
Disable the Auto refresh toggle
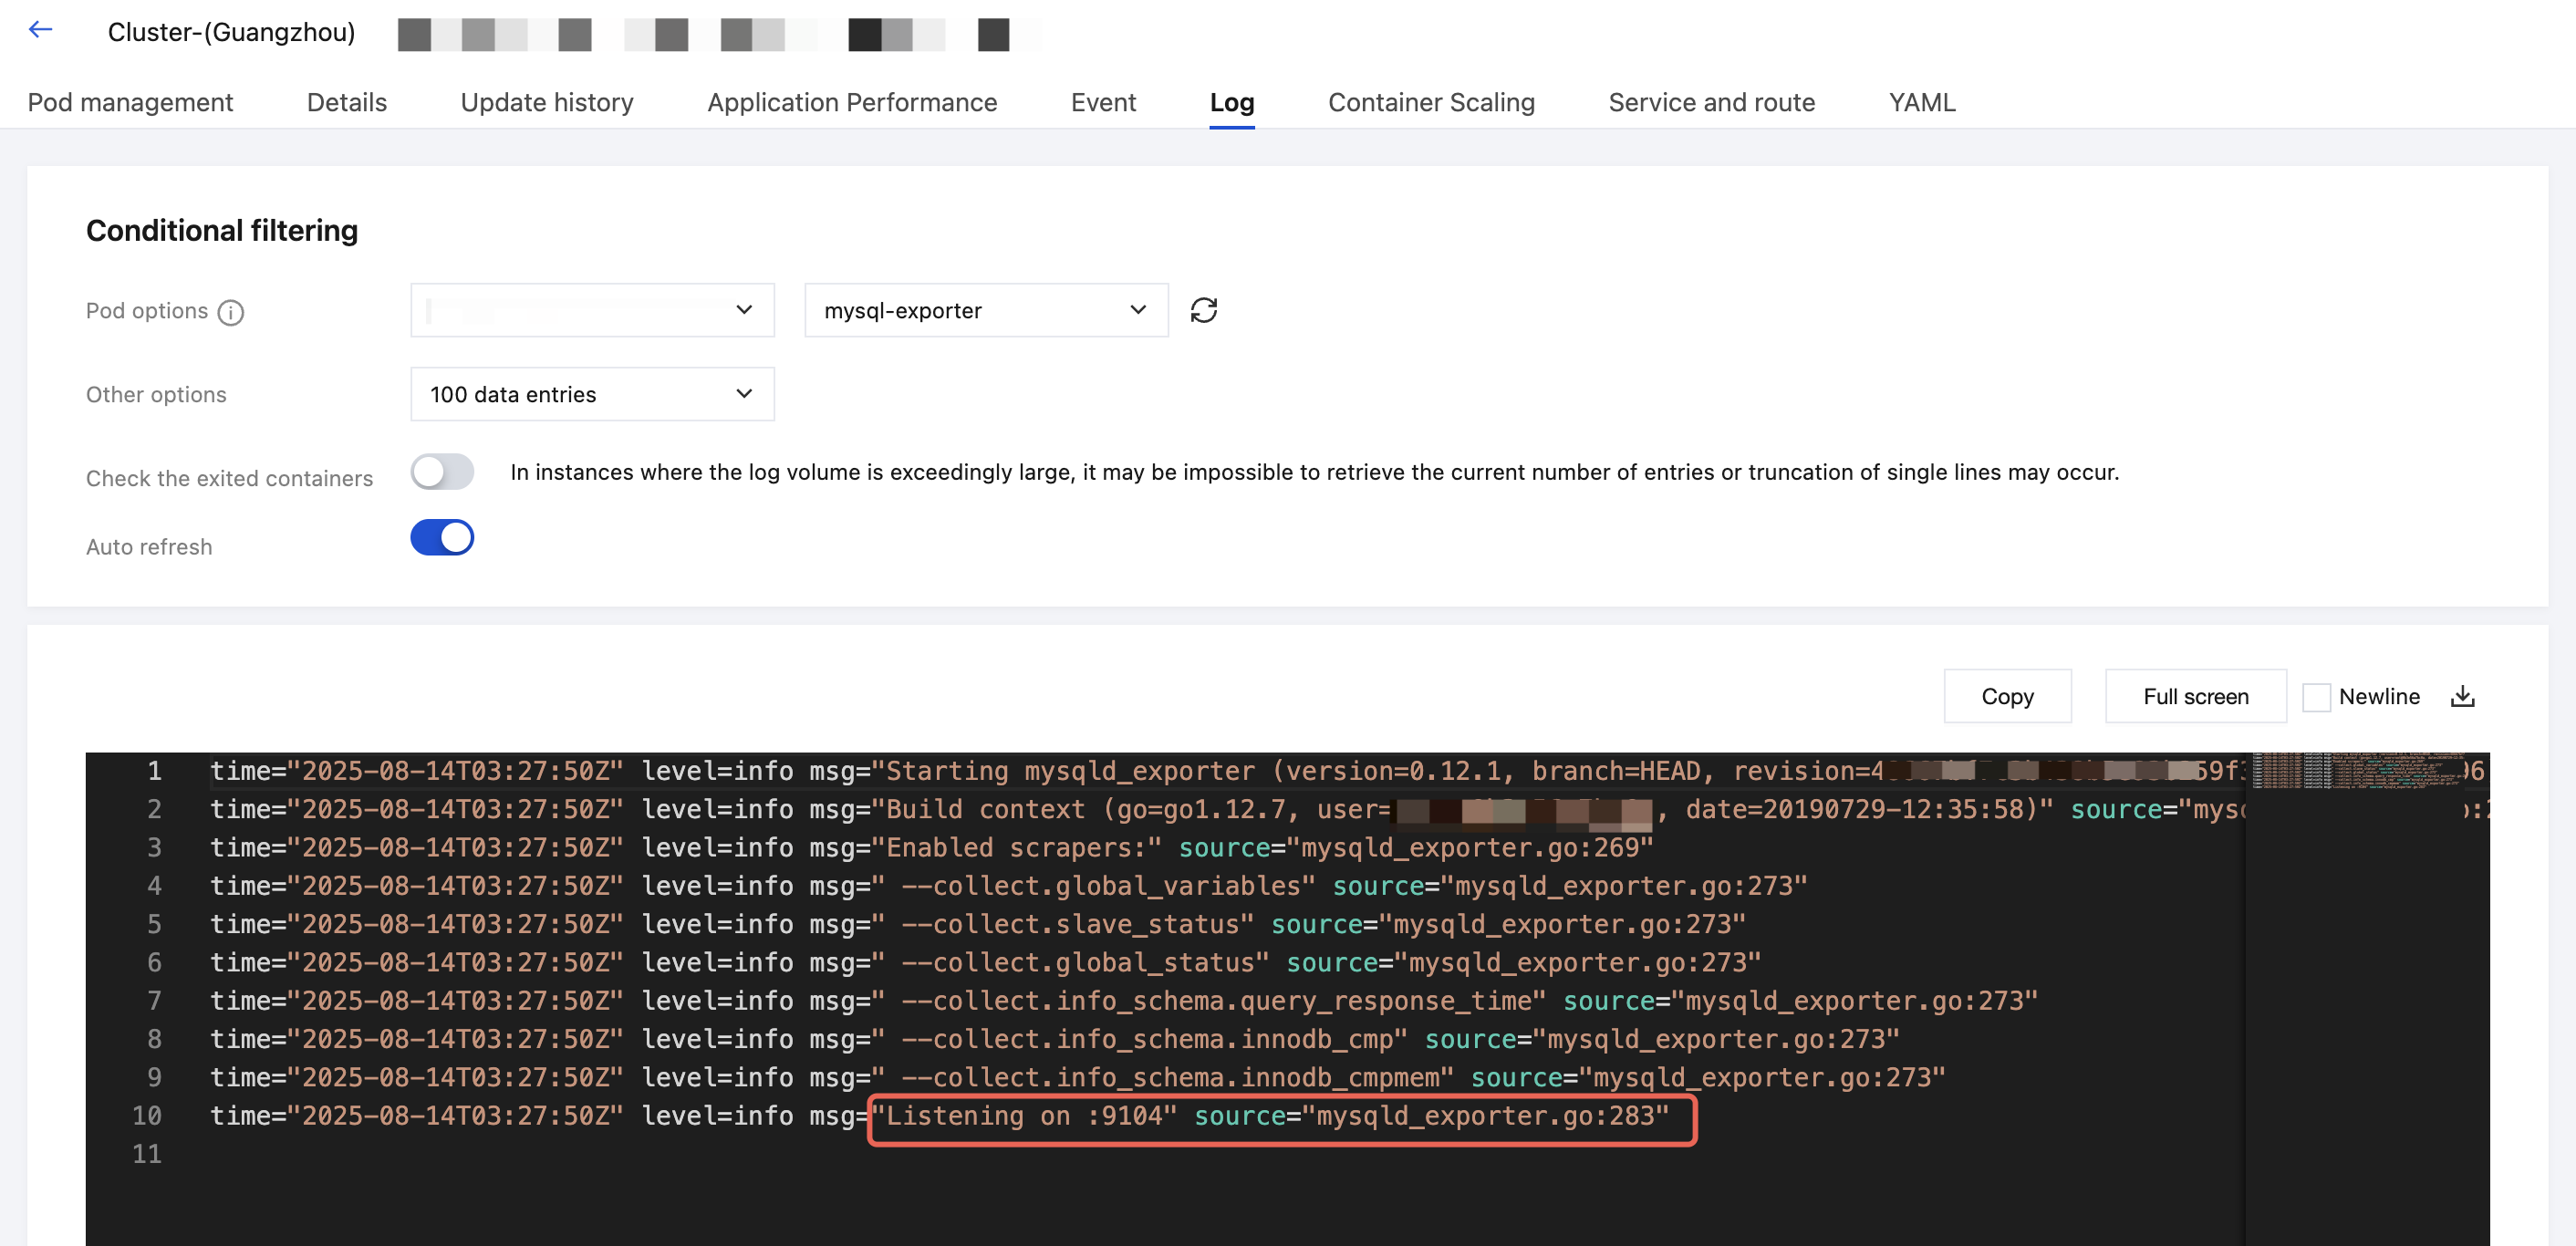pyautogui.click(x=442, y=538)
